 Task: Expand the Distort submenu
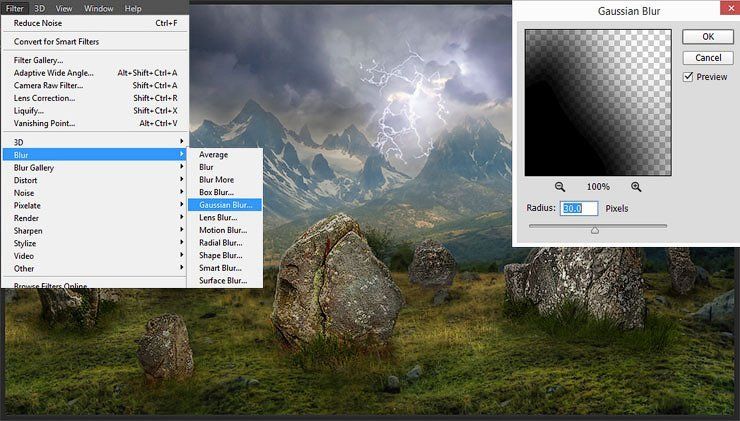[95, 180]
